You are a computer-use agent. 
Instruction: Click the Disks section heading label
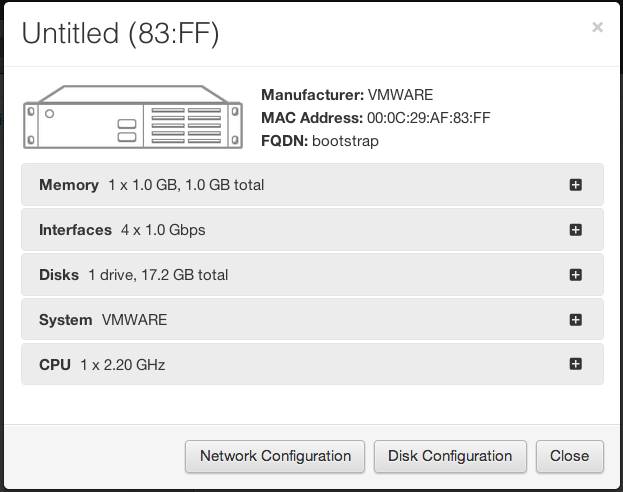[x=59, y=275]
